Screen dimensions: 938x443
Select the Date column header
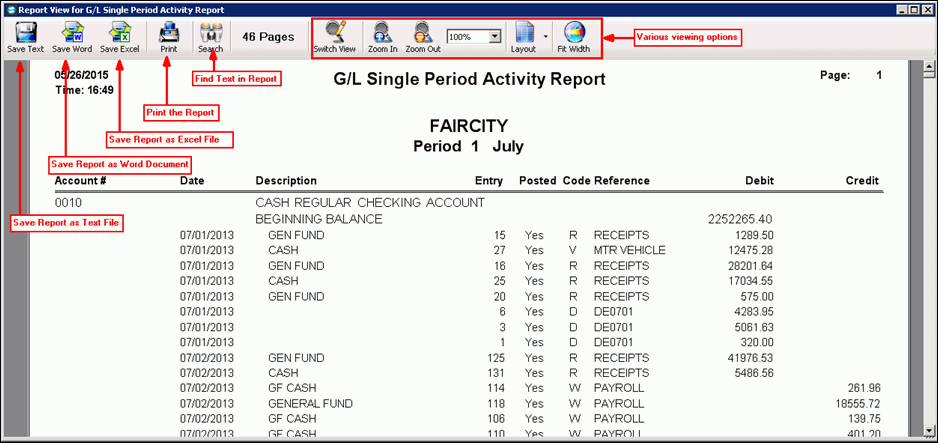click(191, 181)
